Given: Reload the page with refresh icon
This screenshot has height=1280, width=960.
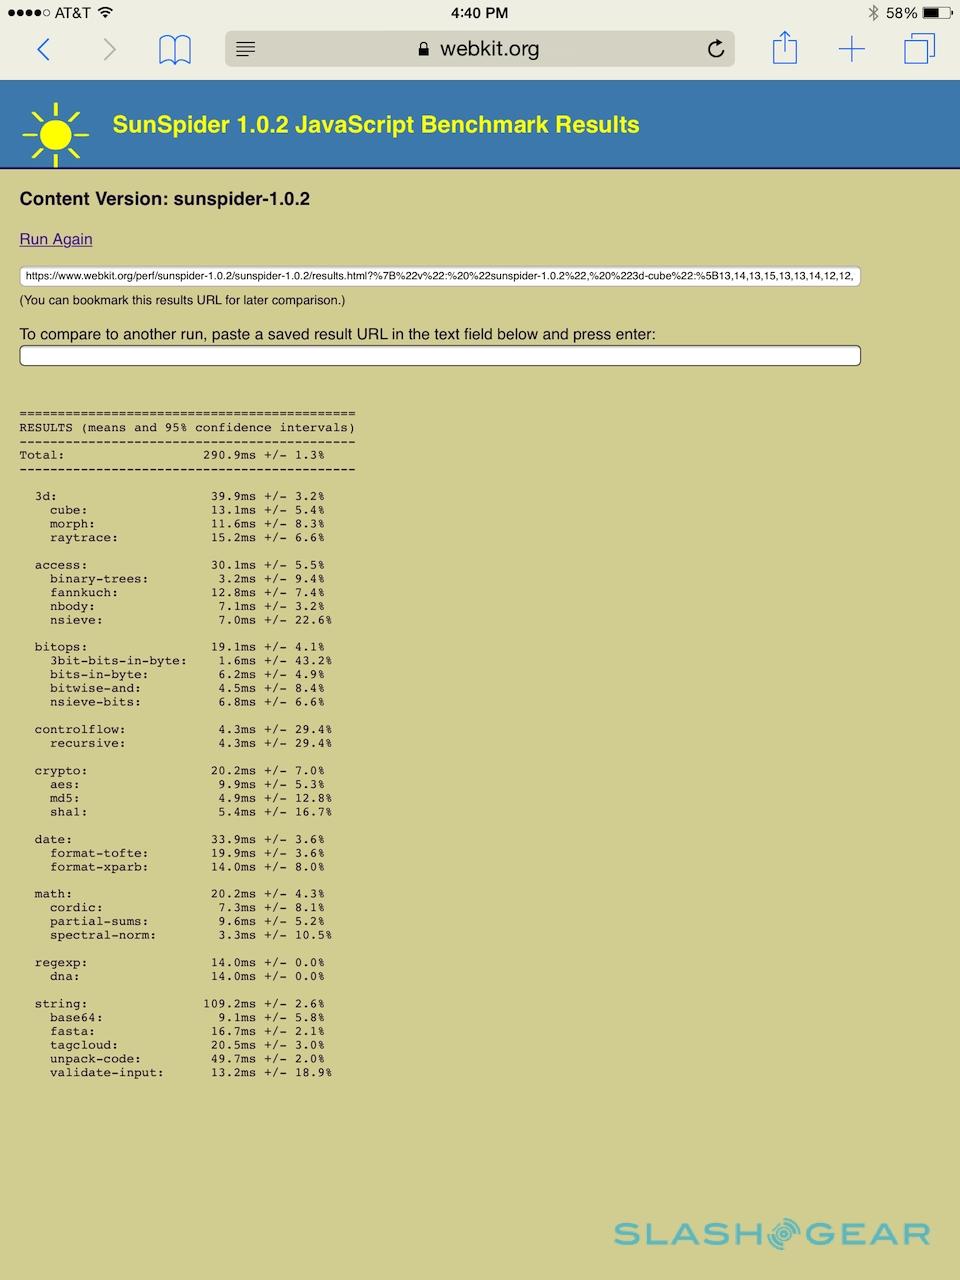Looking at the screenshot, I should click(x=715, y=49).
